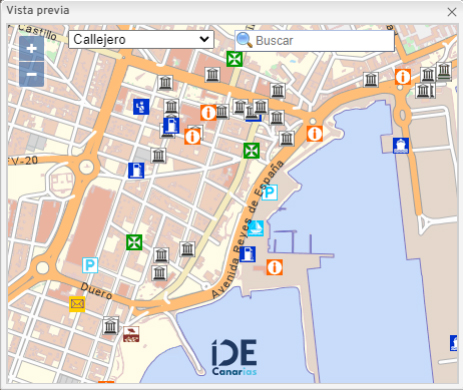Click the brown beach umbrella icon
The height and width of the screenshot is (390, 463).
point(131,334)
